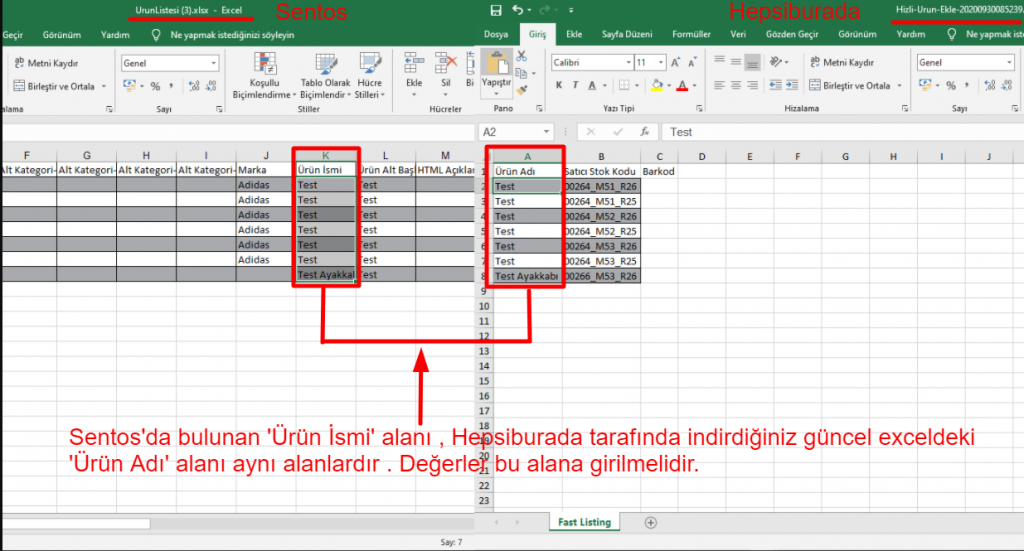Switch to the Formüller ribbon tab
The image size is (1024, 551).
690,34
